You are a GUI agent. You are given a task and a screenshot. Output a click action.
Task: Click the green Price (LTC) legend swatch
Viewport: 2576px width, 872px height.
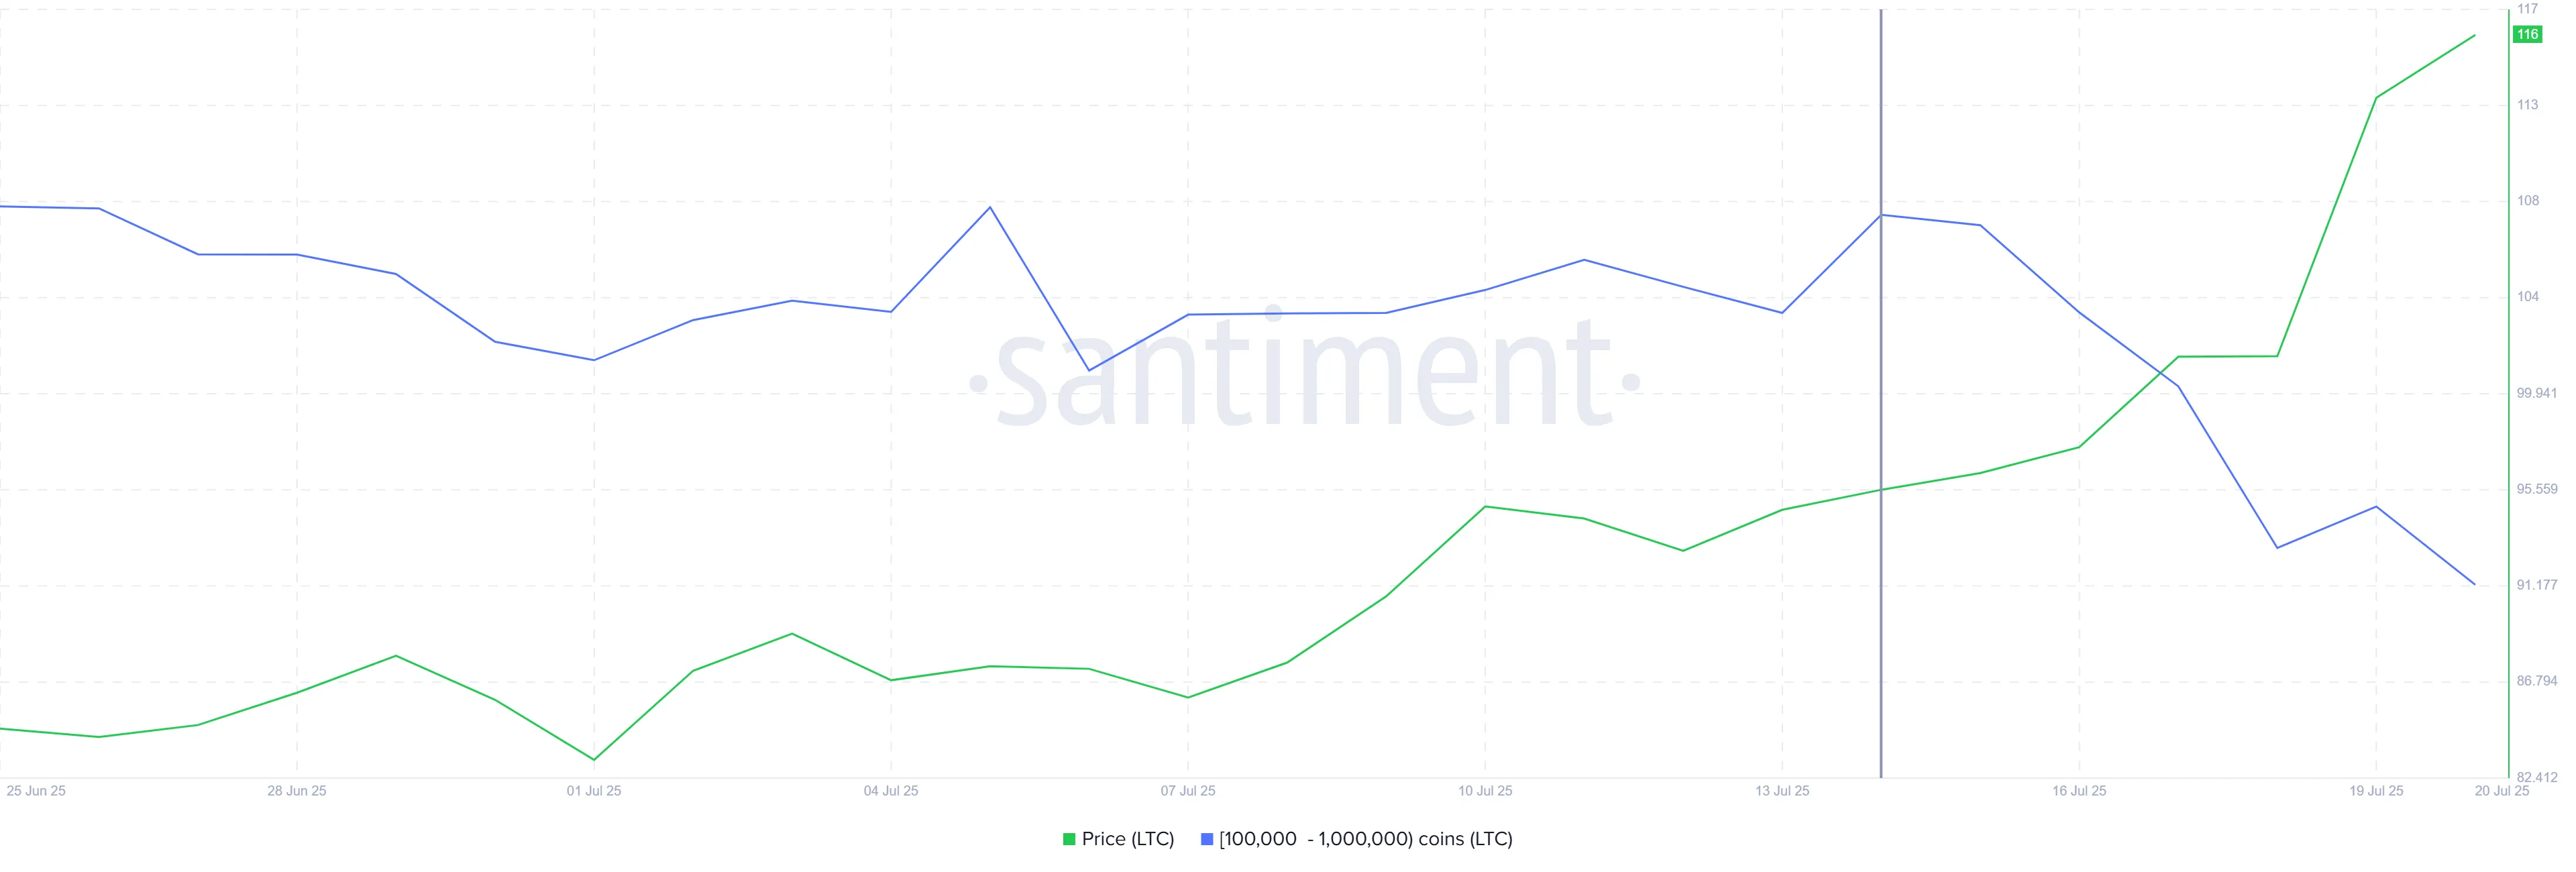(1069, 839)
